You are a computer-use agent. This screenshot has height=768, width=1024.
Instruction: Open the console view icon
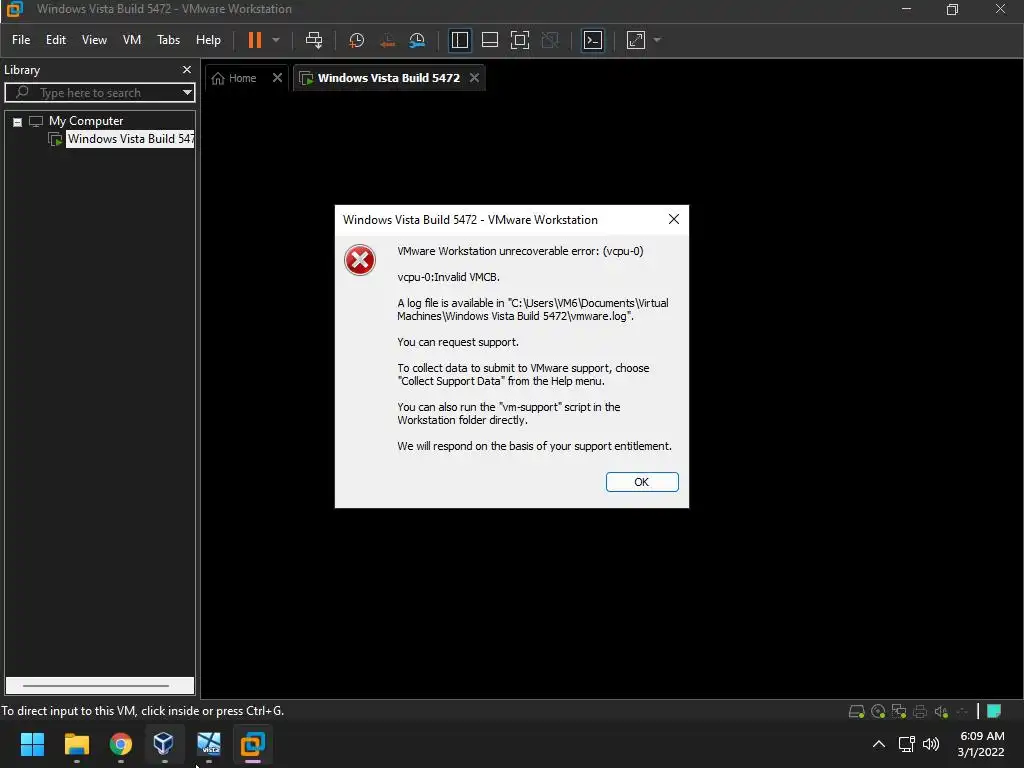(x=592, y=40)
